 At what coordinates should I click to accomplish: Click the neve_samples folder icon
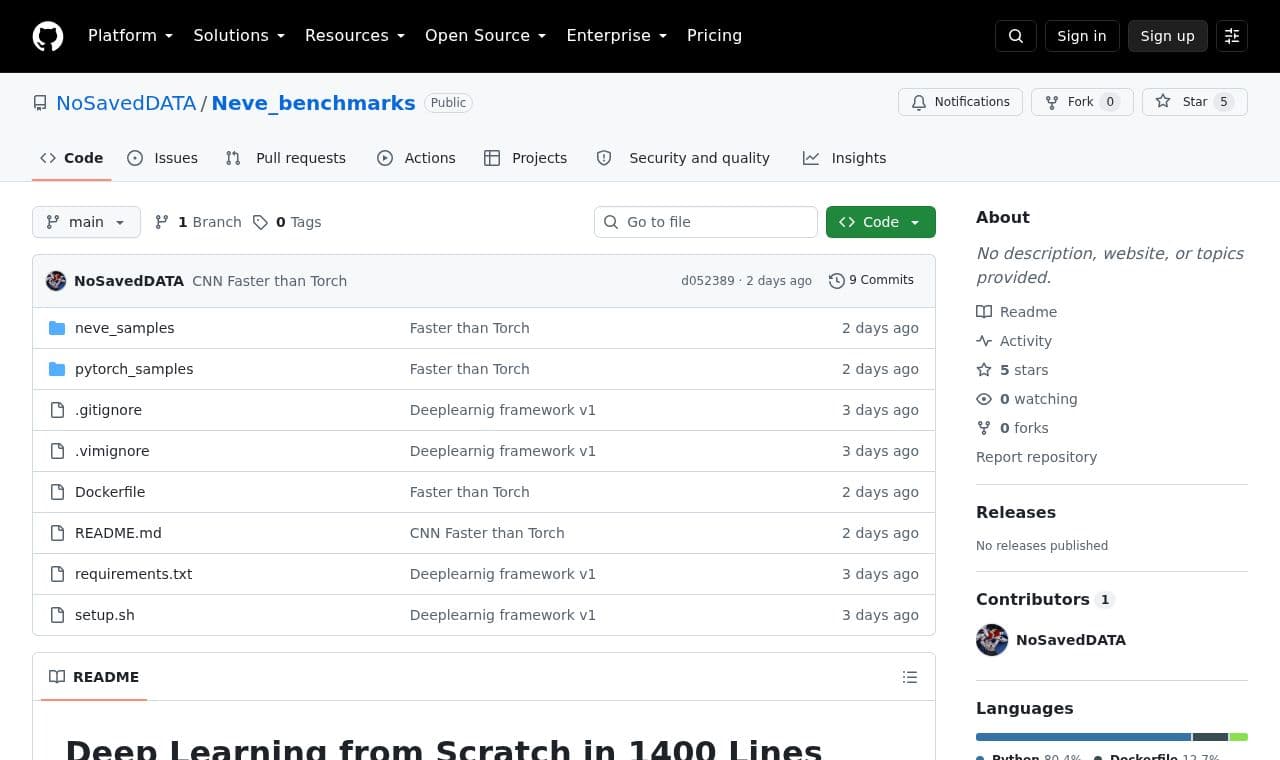(x=57, y=328)
